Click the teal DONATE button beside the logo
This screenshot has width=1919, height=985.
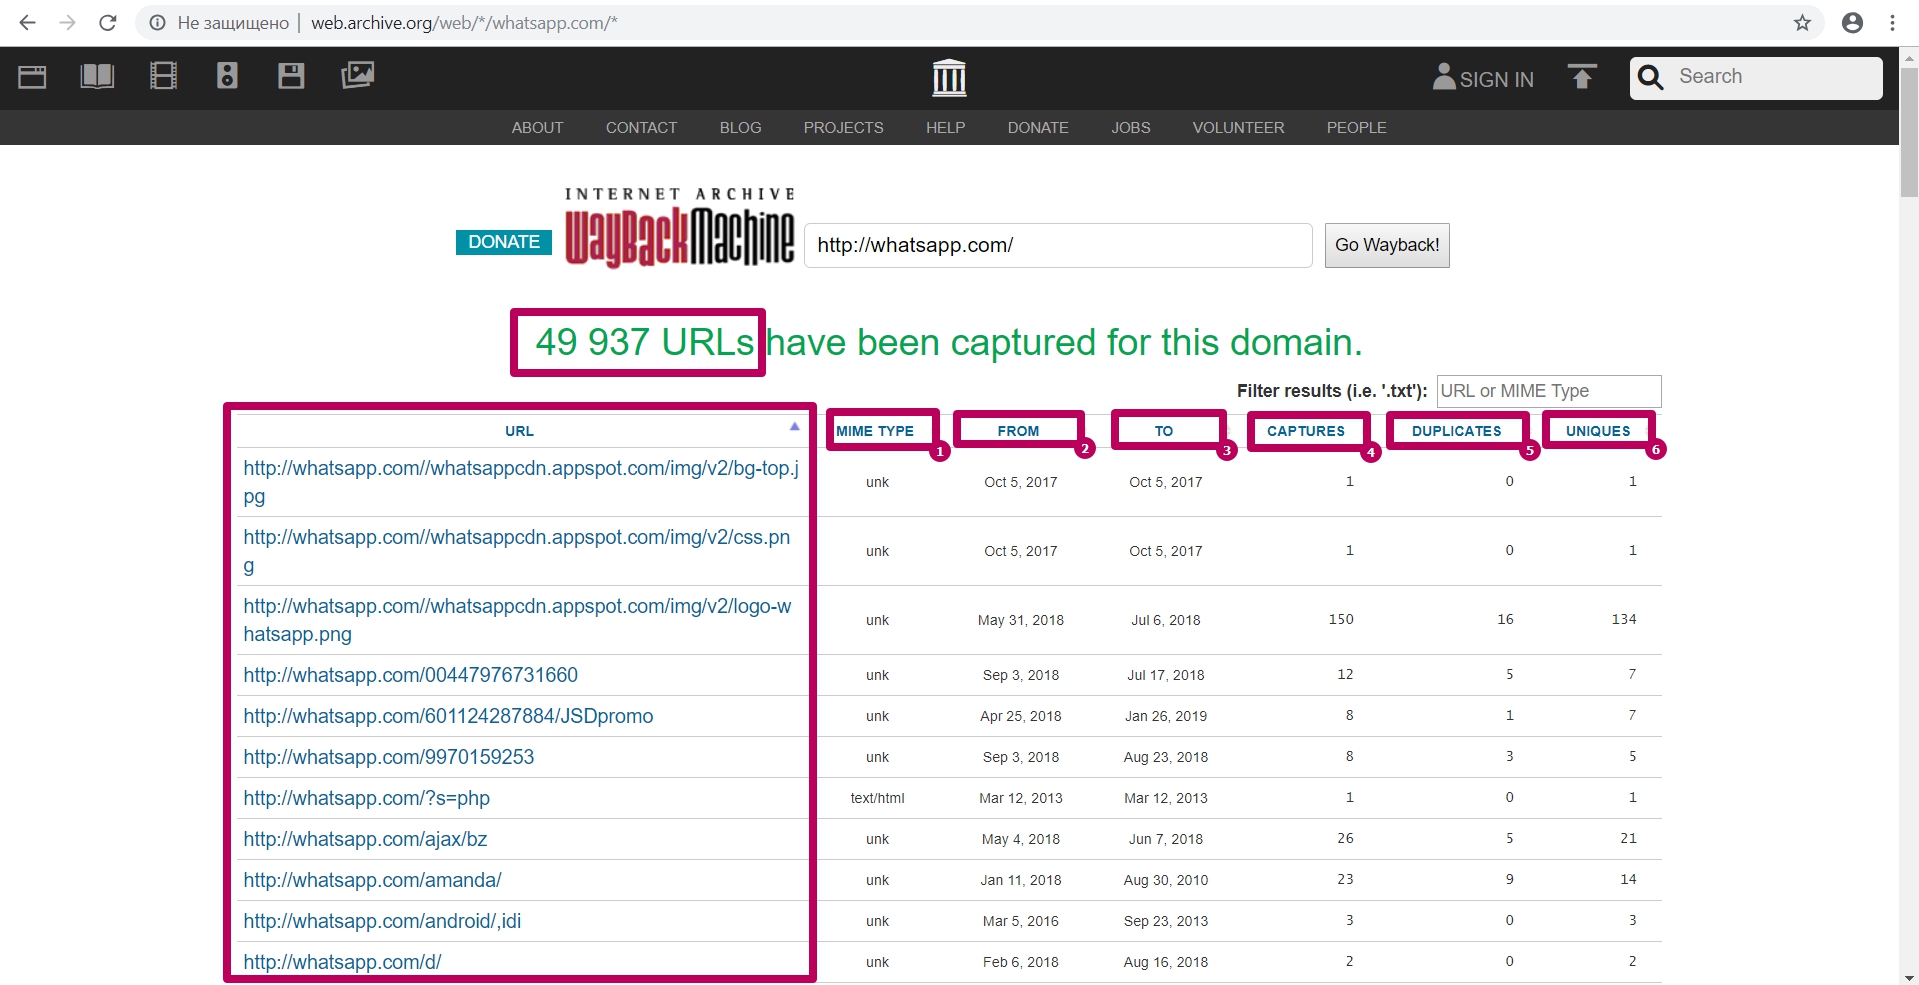pyautogui.click(x=504, y=242)
